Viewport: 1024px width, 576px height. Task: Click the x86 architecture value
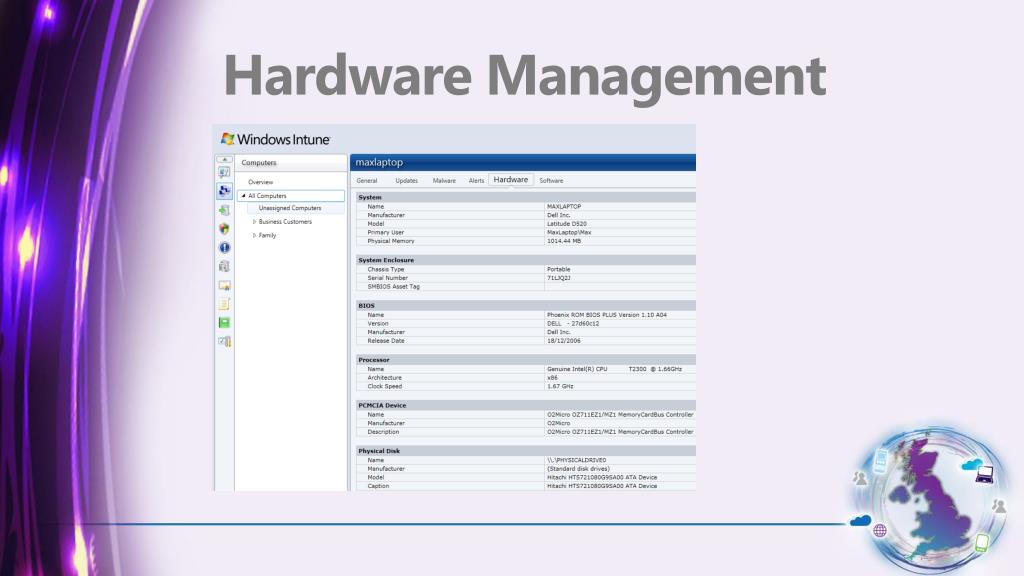(552, 378)
